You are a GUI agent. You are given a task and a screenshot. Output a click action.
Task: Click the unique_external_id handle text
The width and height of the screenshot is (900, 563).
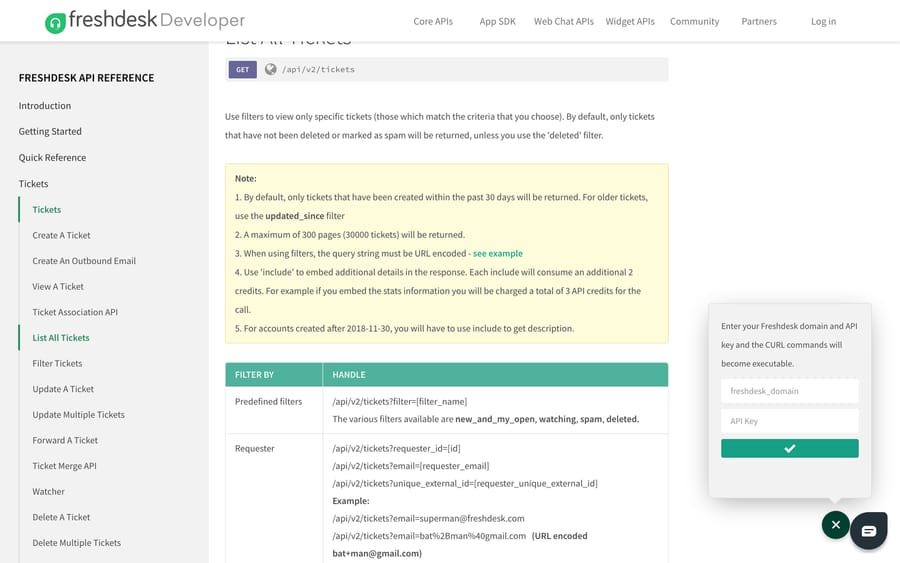pos(465,484)
